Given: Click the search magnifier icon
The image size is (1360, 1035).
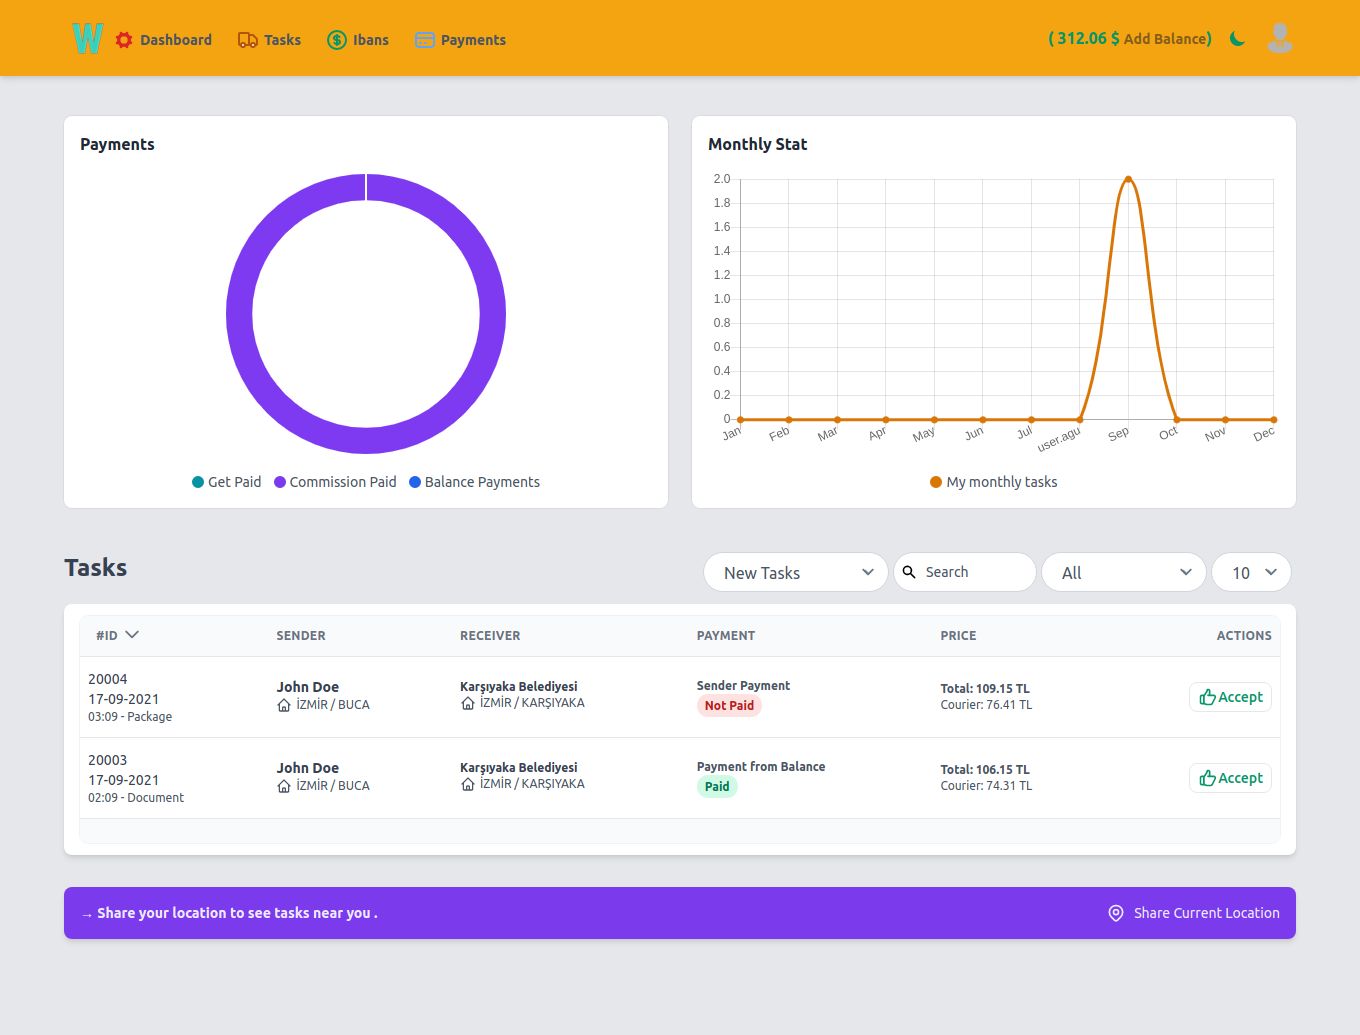Looking at the screenshot, I should tap(909, 572).
